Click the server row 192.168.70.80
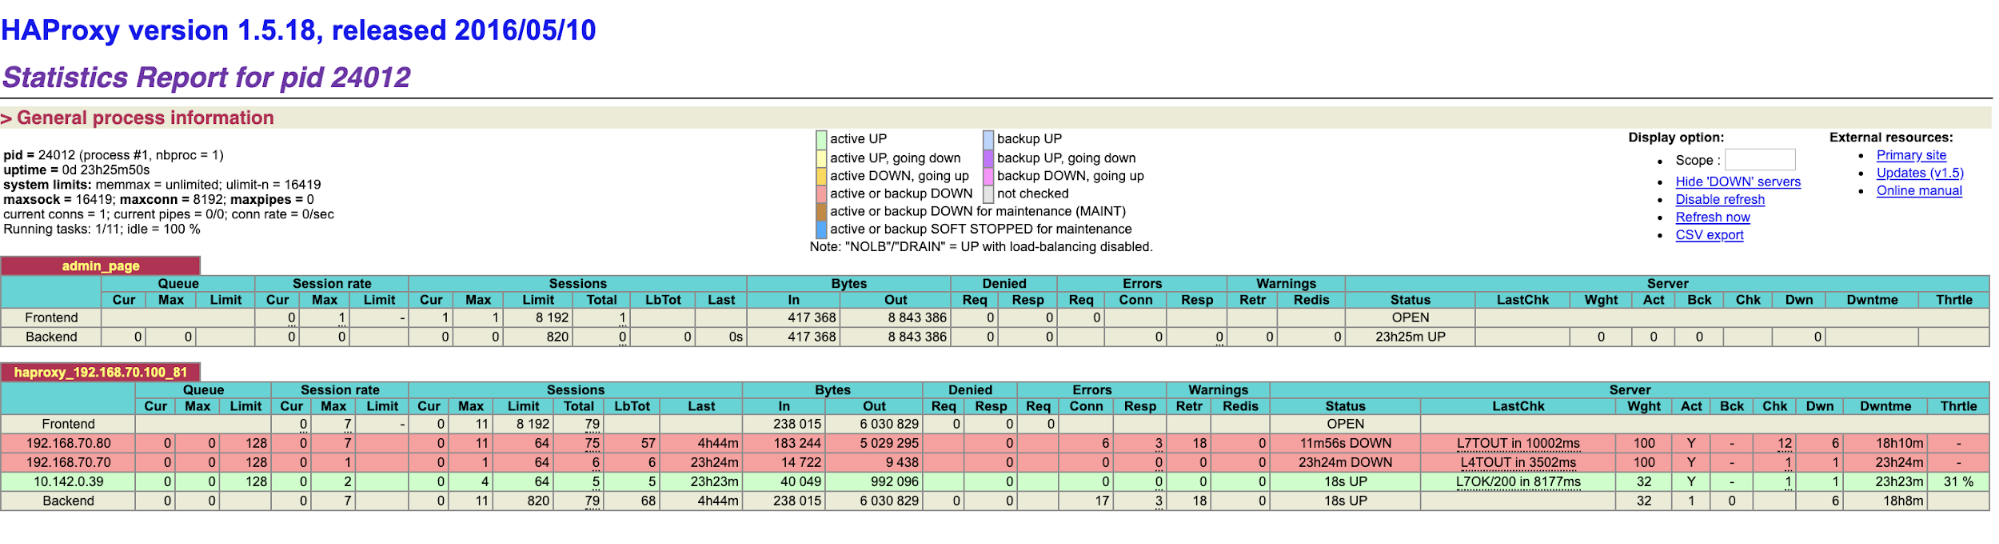 995,443
